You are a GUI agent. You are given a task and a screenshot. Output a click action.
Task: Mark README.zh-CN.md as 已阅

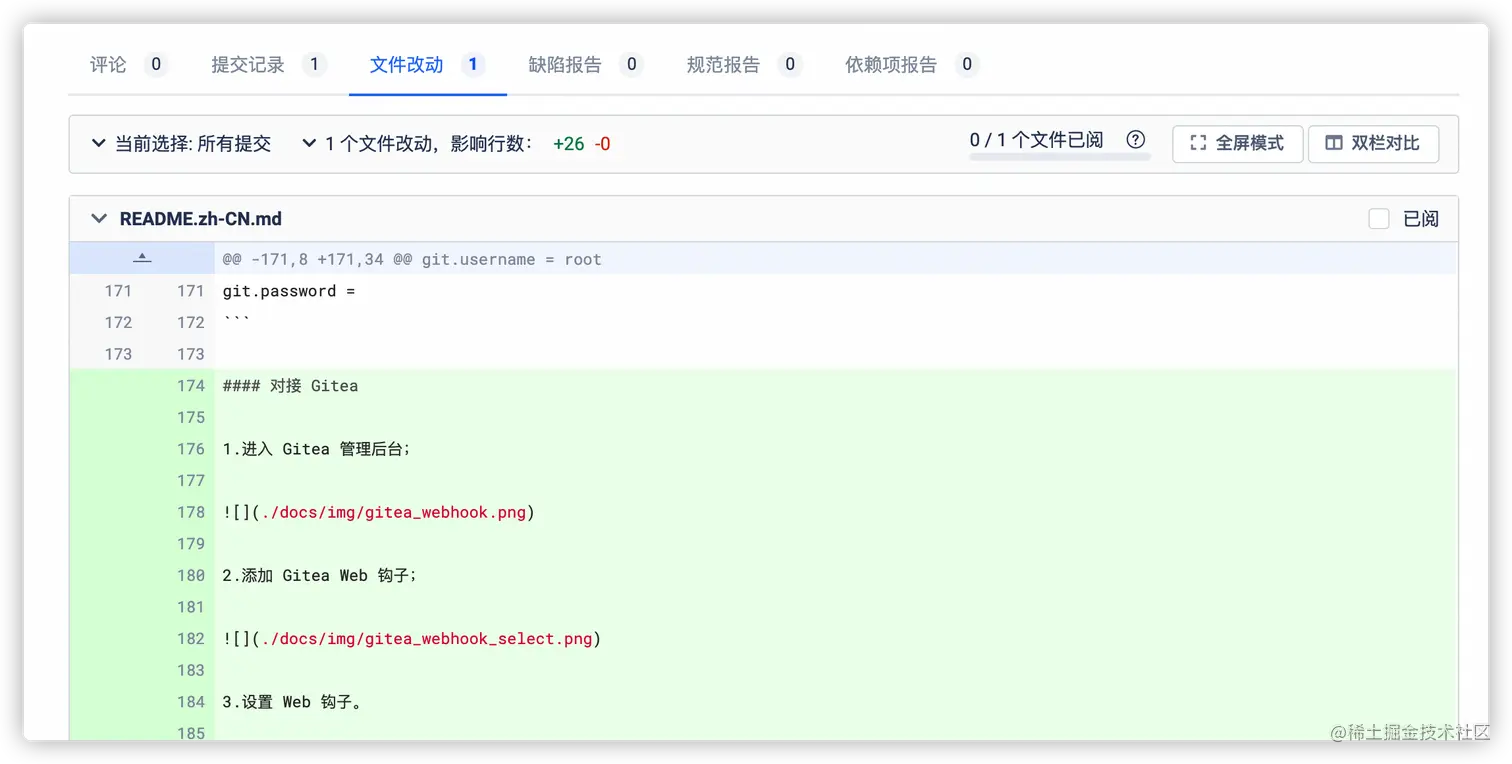coord(1379,219)
